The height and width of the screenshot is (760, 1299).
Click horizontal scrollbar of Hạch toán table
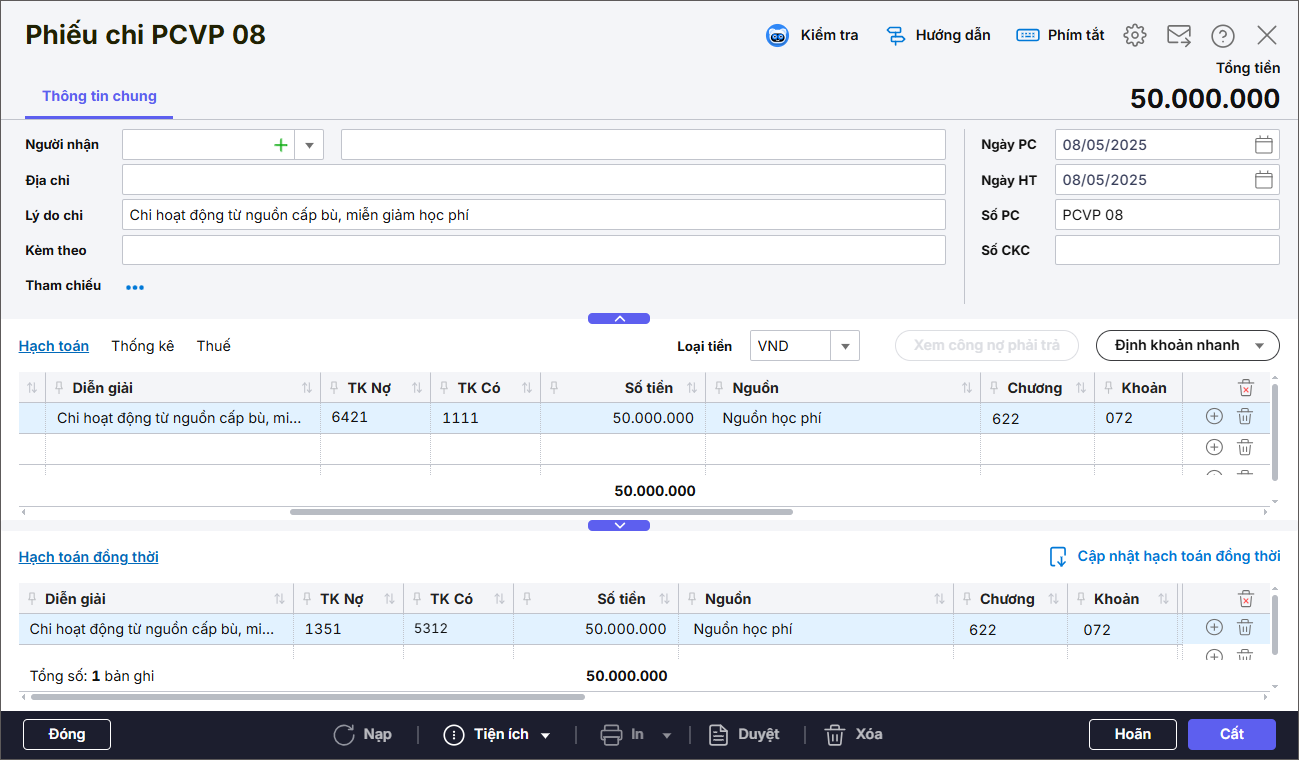coord(541,511)
